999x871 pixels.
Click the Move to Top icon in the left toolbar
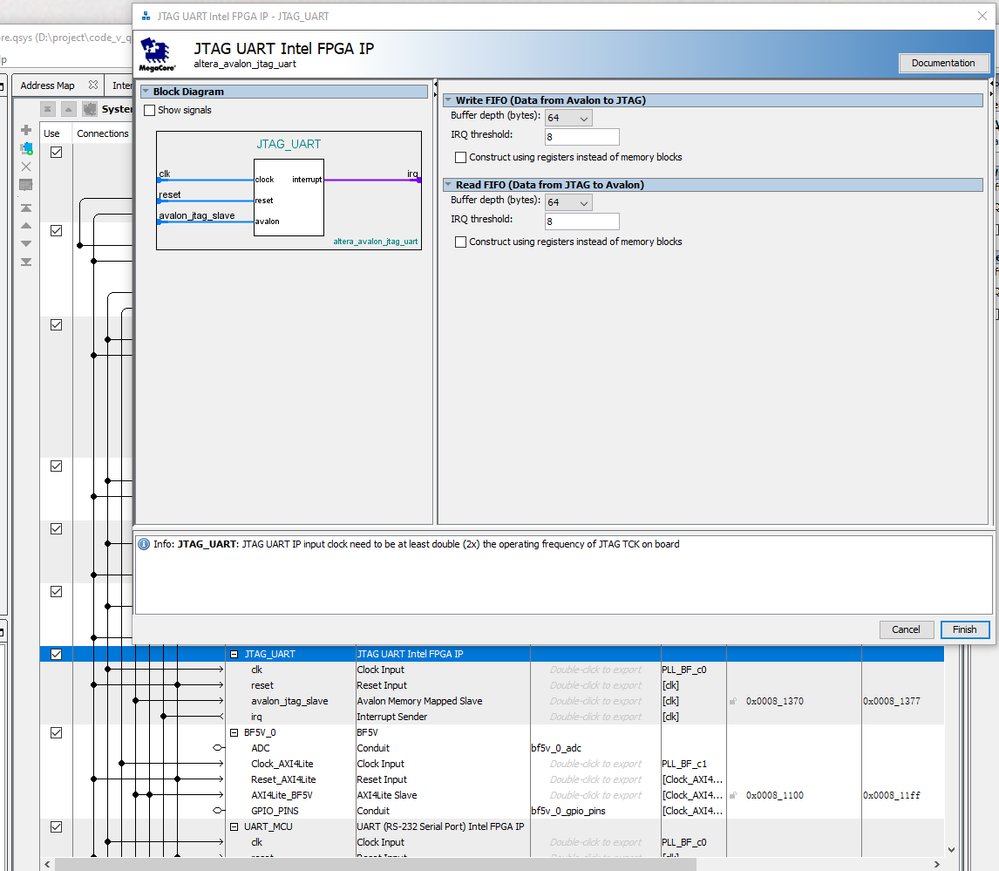[x=26, y=208]
